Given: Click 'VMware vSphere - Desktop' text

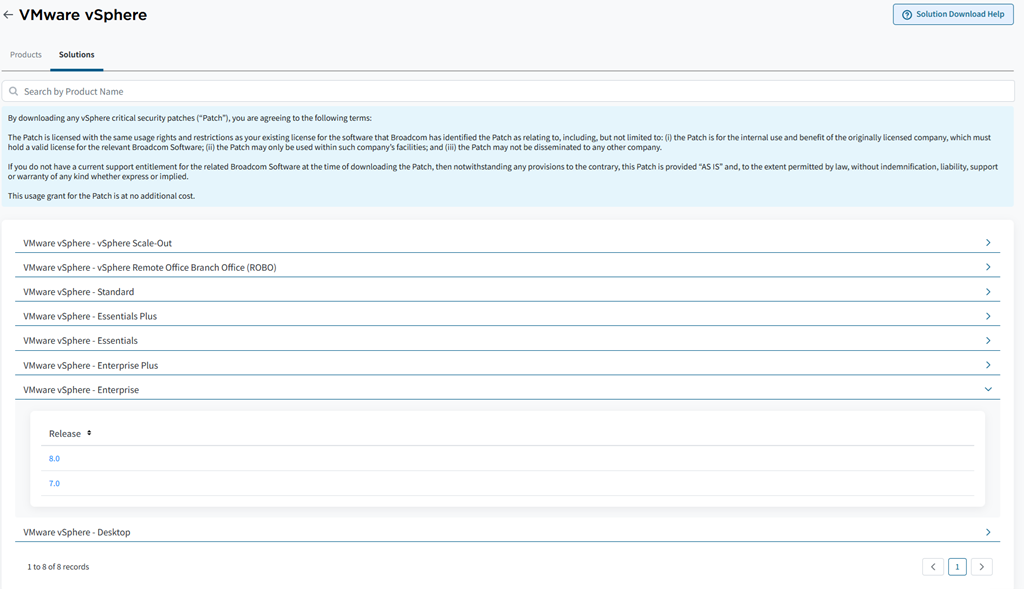Looking at the screenshot, I should coord(76,532).
